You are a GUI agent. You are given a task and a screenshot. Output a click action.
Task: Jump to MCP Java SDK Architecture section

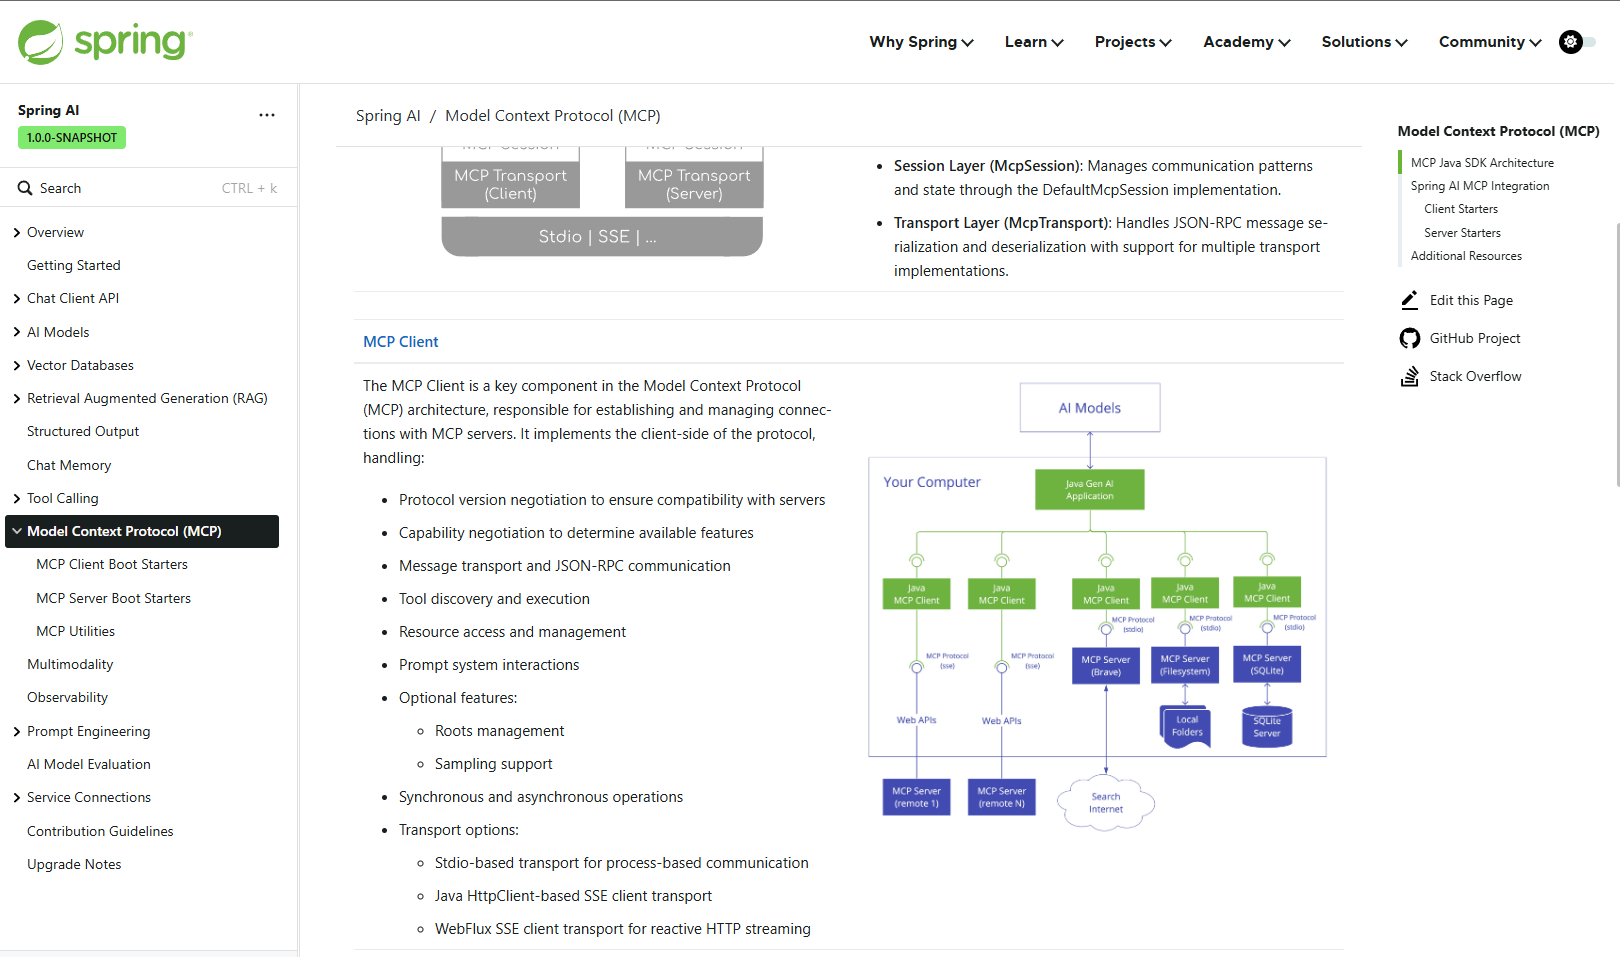[x=1482, y=163]
